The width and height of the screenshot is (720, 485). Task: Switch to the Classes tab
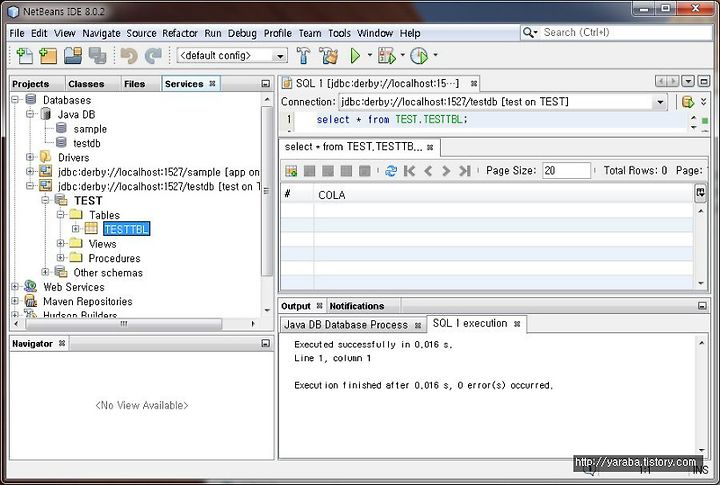(86, 84)
